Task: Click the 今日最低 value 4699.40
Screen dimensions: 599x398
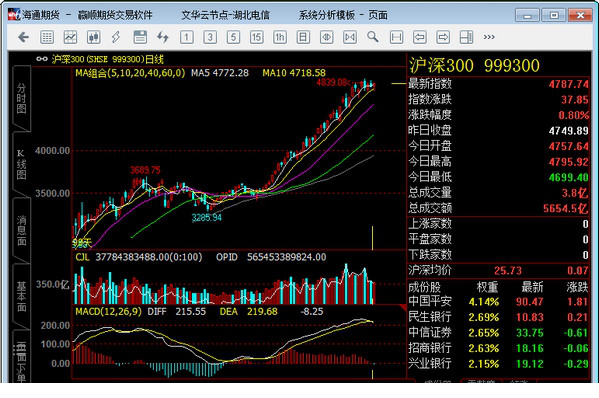Action: click(568, 178)
